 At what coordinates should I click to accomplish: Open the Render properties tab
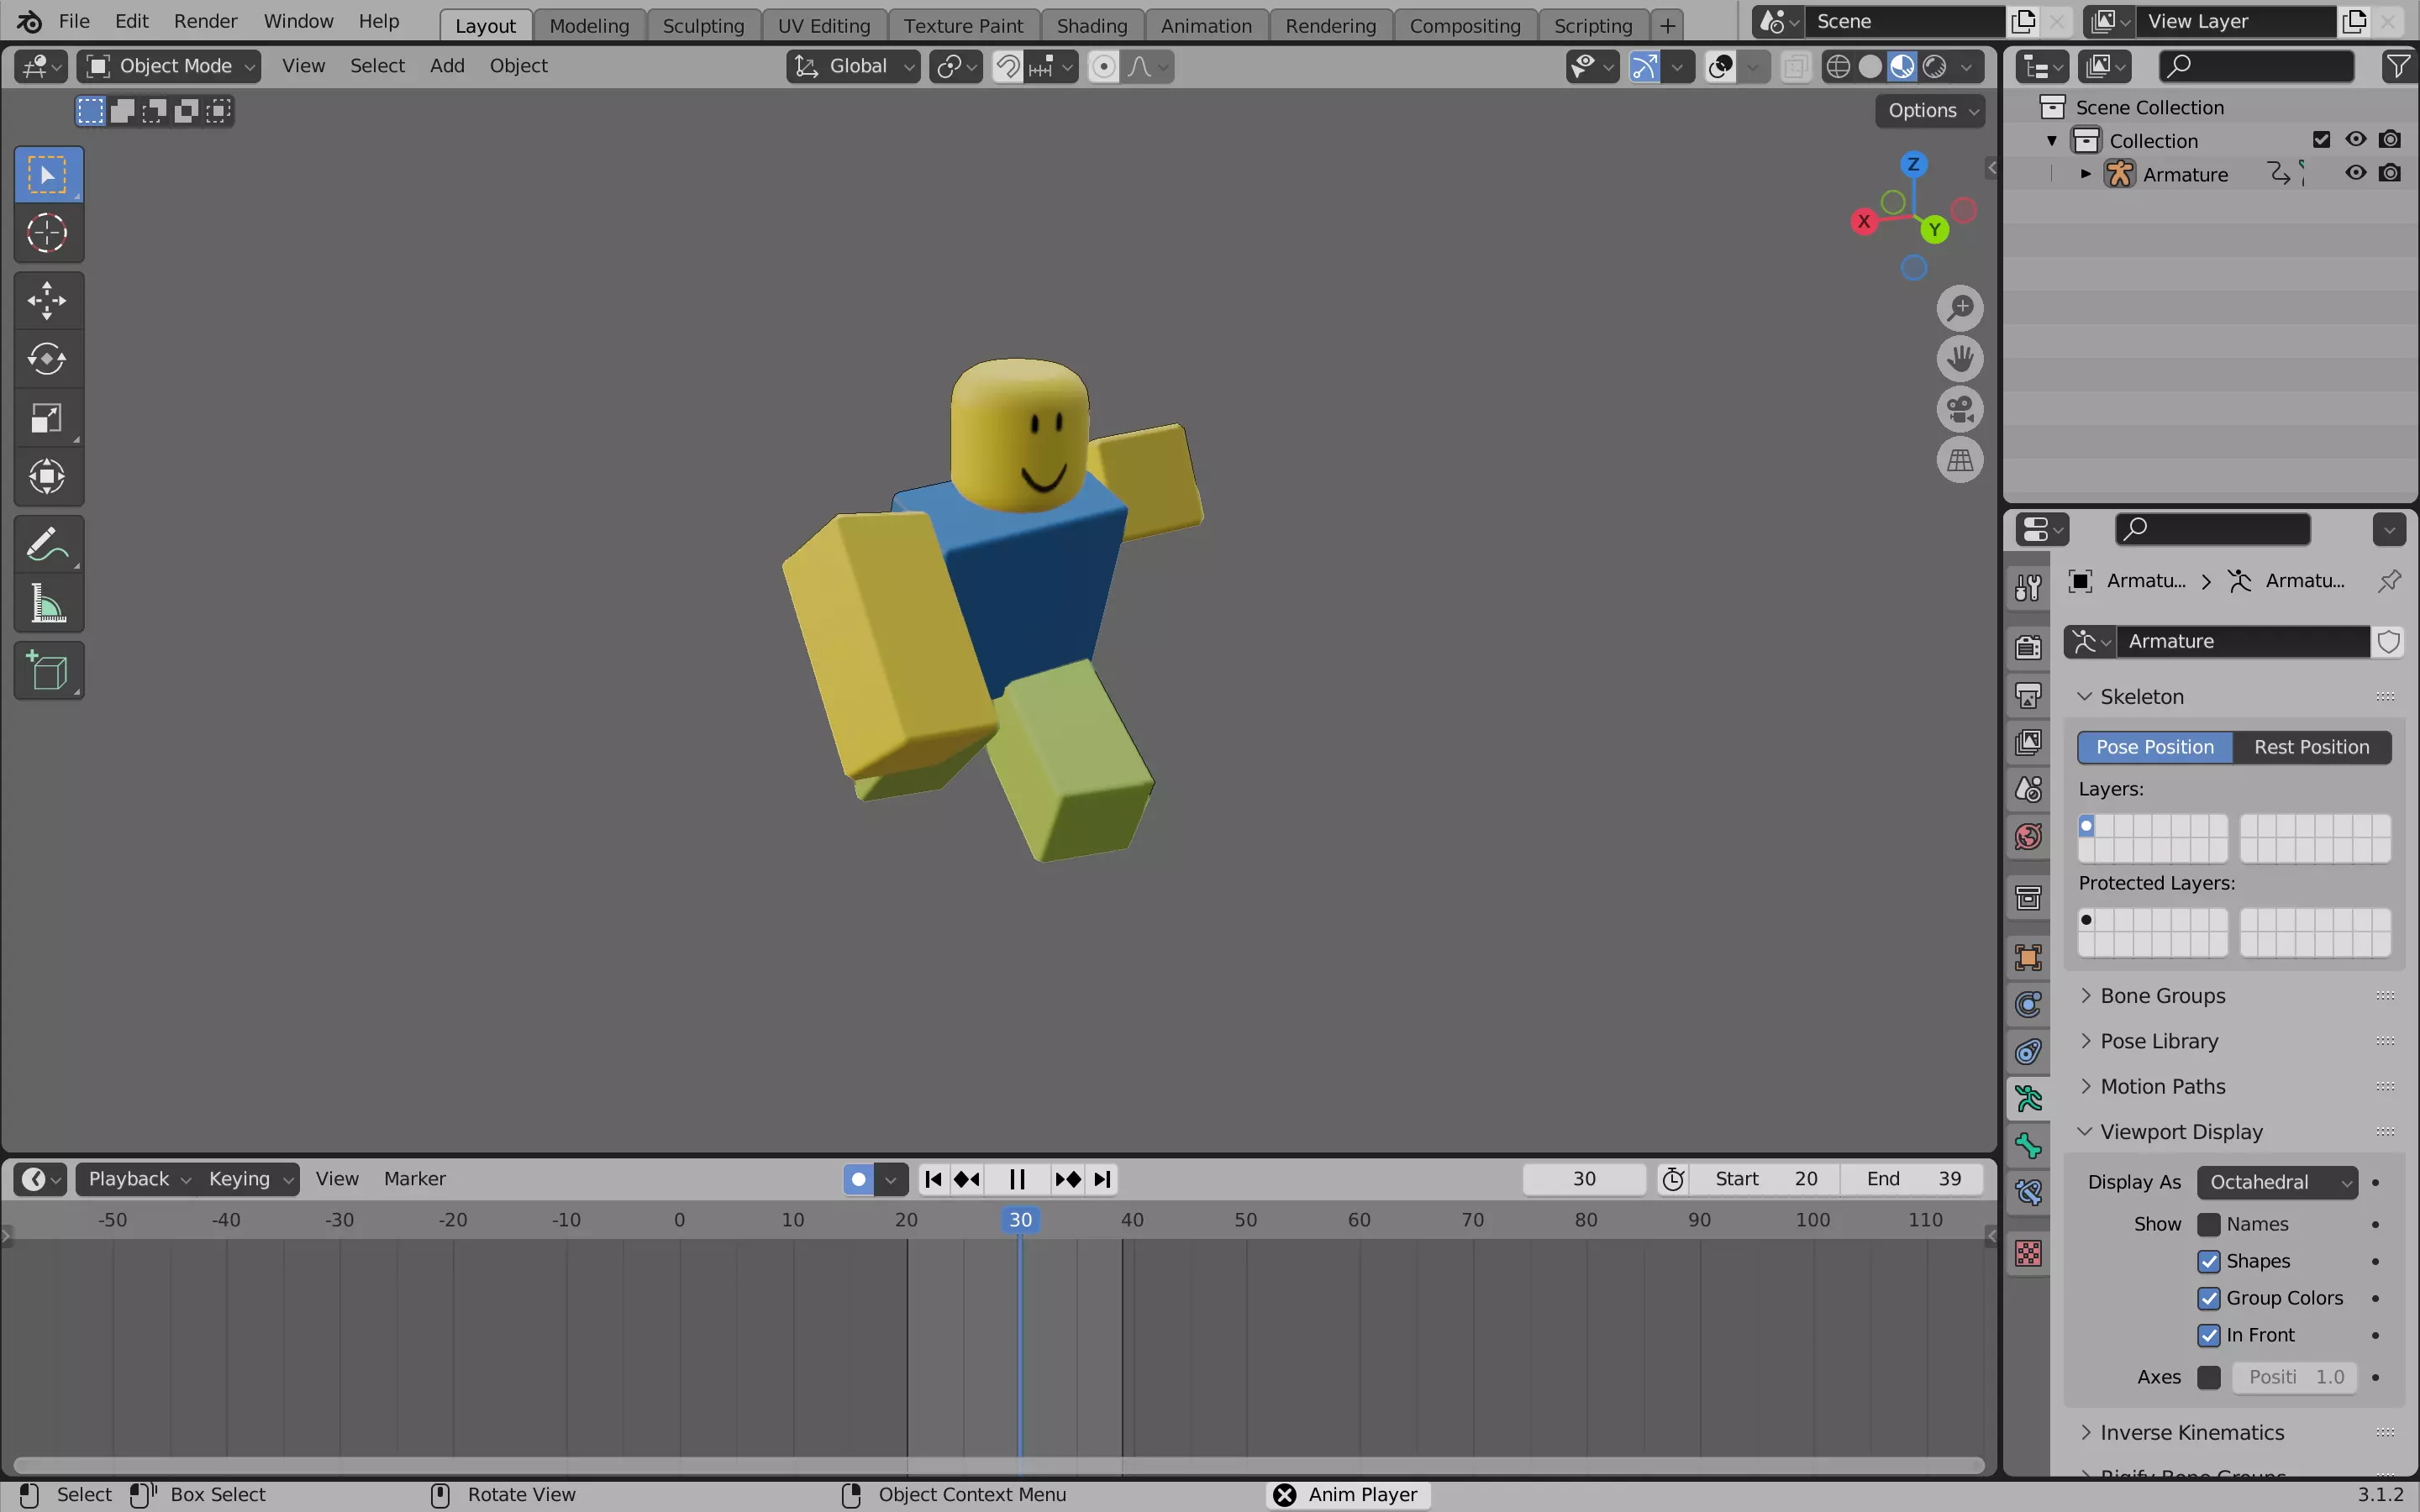point(2028,647)
